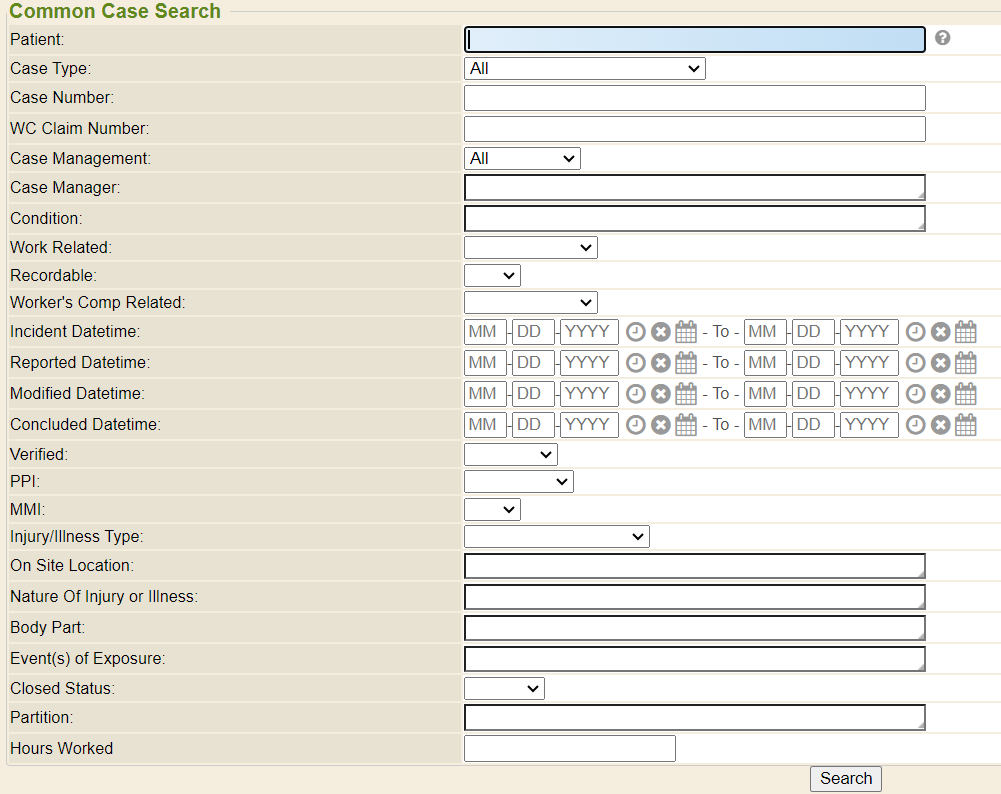Clear the Modified Datetime end date
Viewport: 1001px width, 794px height.
click(940, 394)
